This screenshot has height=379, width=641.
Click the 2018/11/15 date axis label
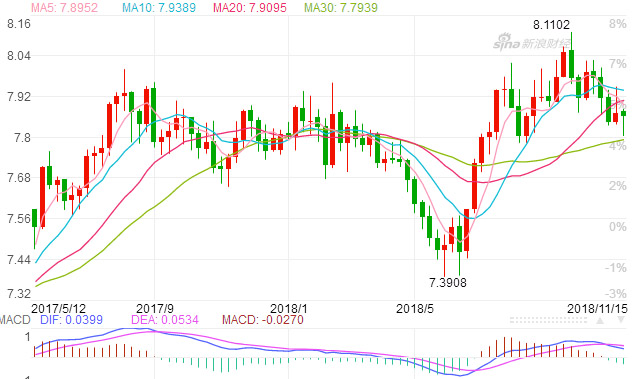(x=597, y=308)
